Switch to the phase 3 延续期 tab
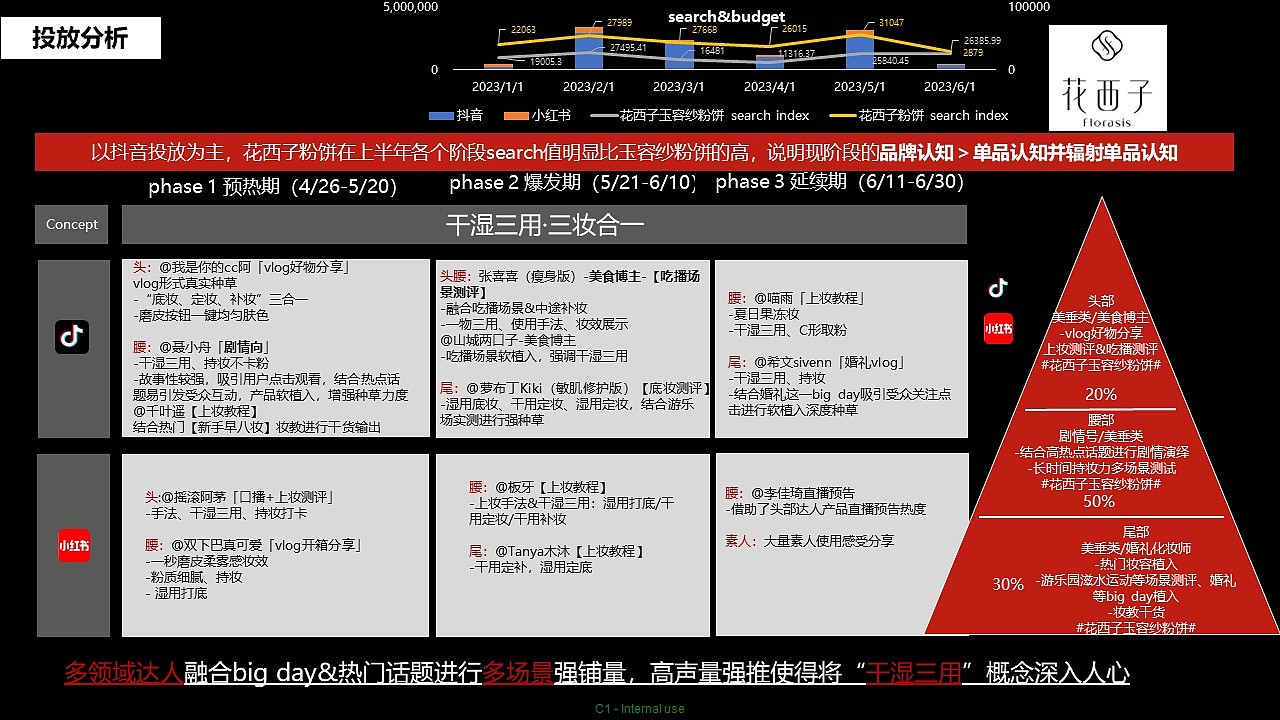Image resolution: width=1280 pixels, height=720 pixels. pos(838,183)
